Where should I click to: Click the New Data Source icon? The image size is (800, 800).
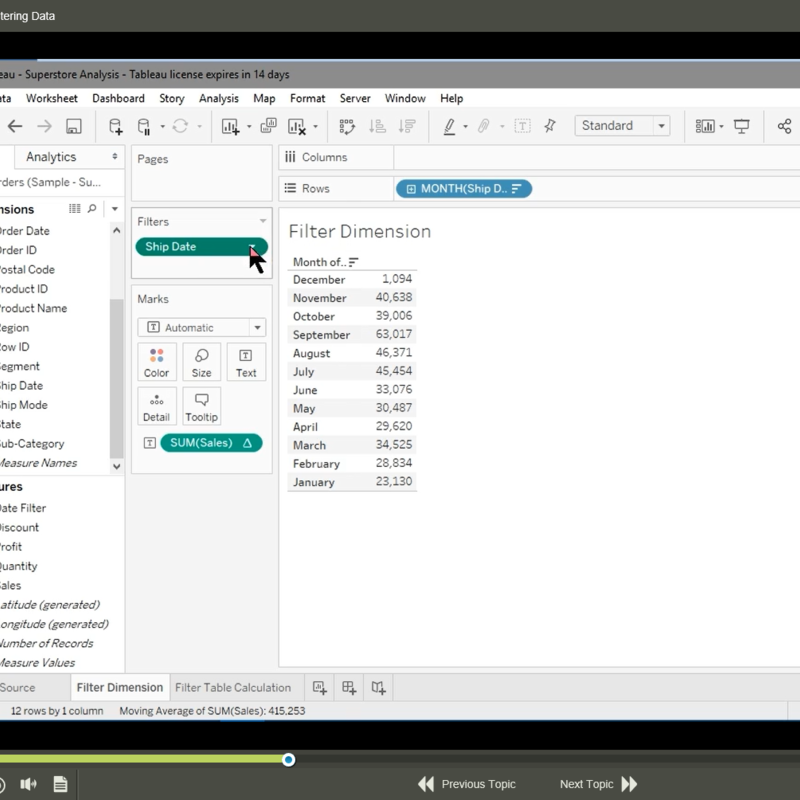(x=116, y=126)
